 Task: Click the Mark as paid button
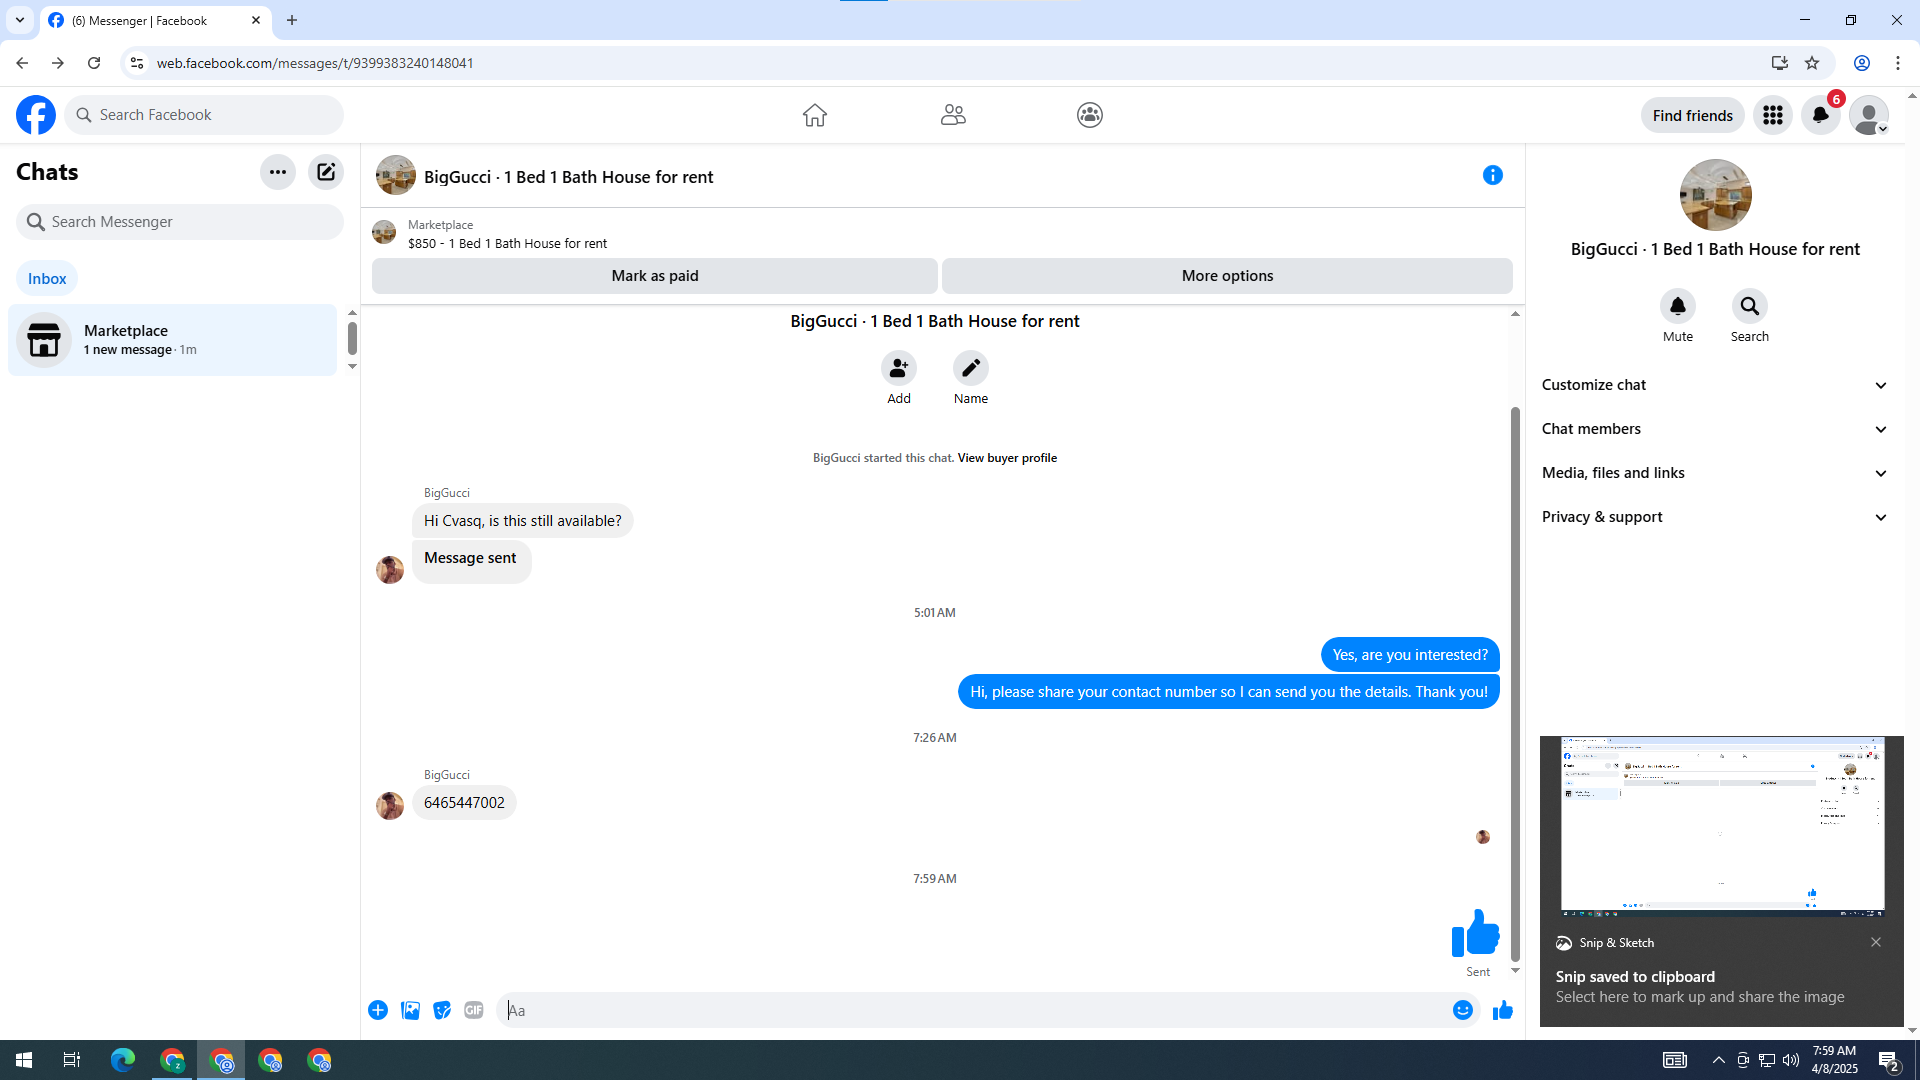[x=654, y=276]
